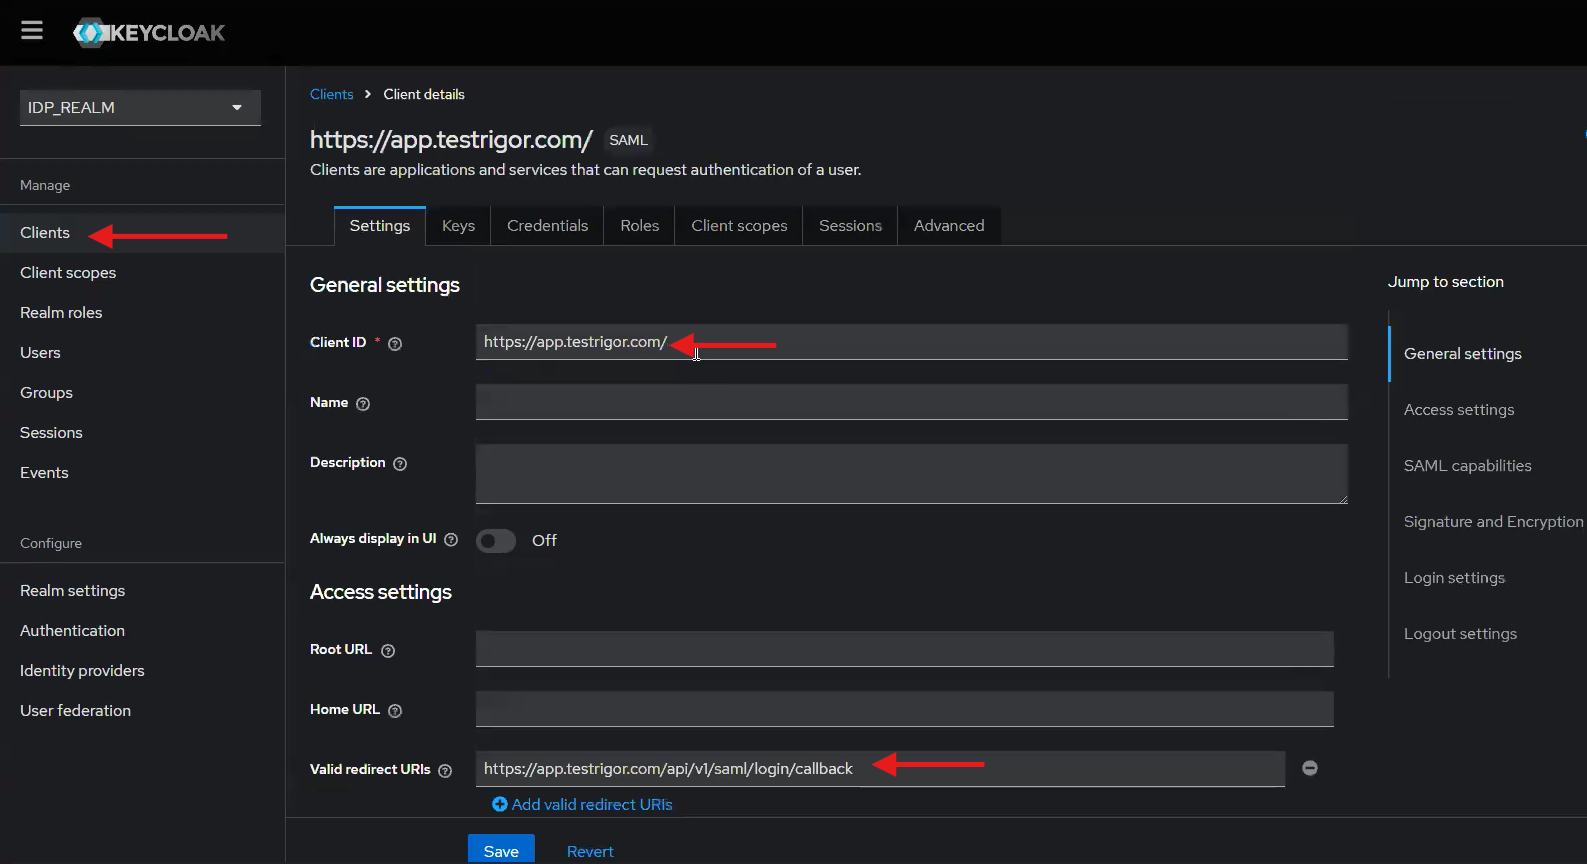
Task: Toggle Always display in UI switch
Action: (496, 541)
